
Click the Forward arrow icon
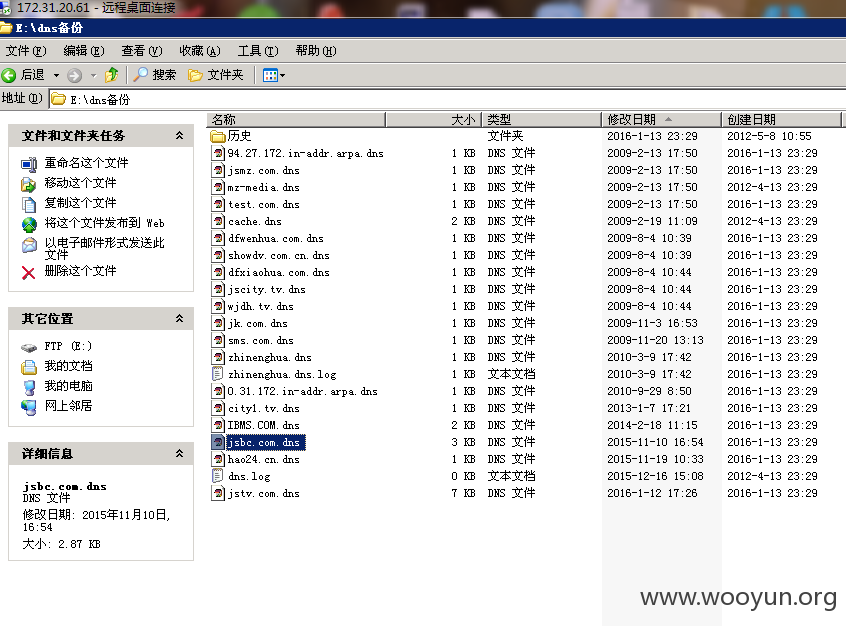coord(74,76)
